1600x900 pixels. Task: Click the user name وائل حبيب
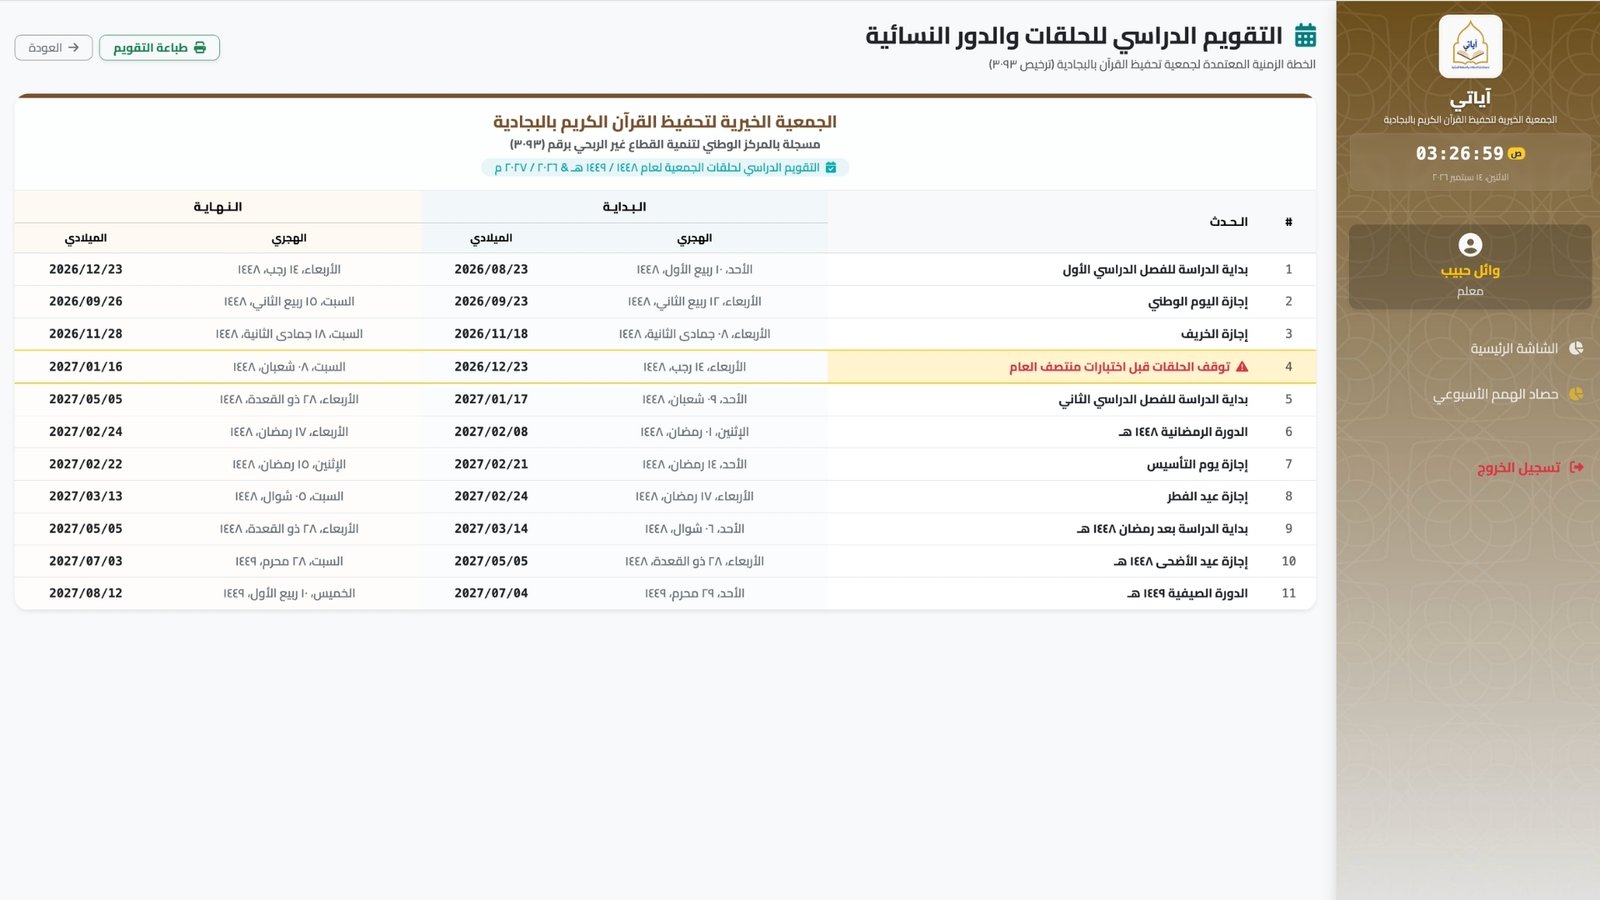pos(1470,271)
